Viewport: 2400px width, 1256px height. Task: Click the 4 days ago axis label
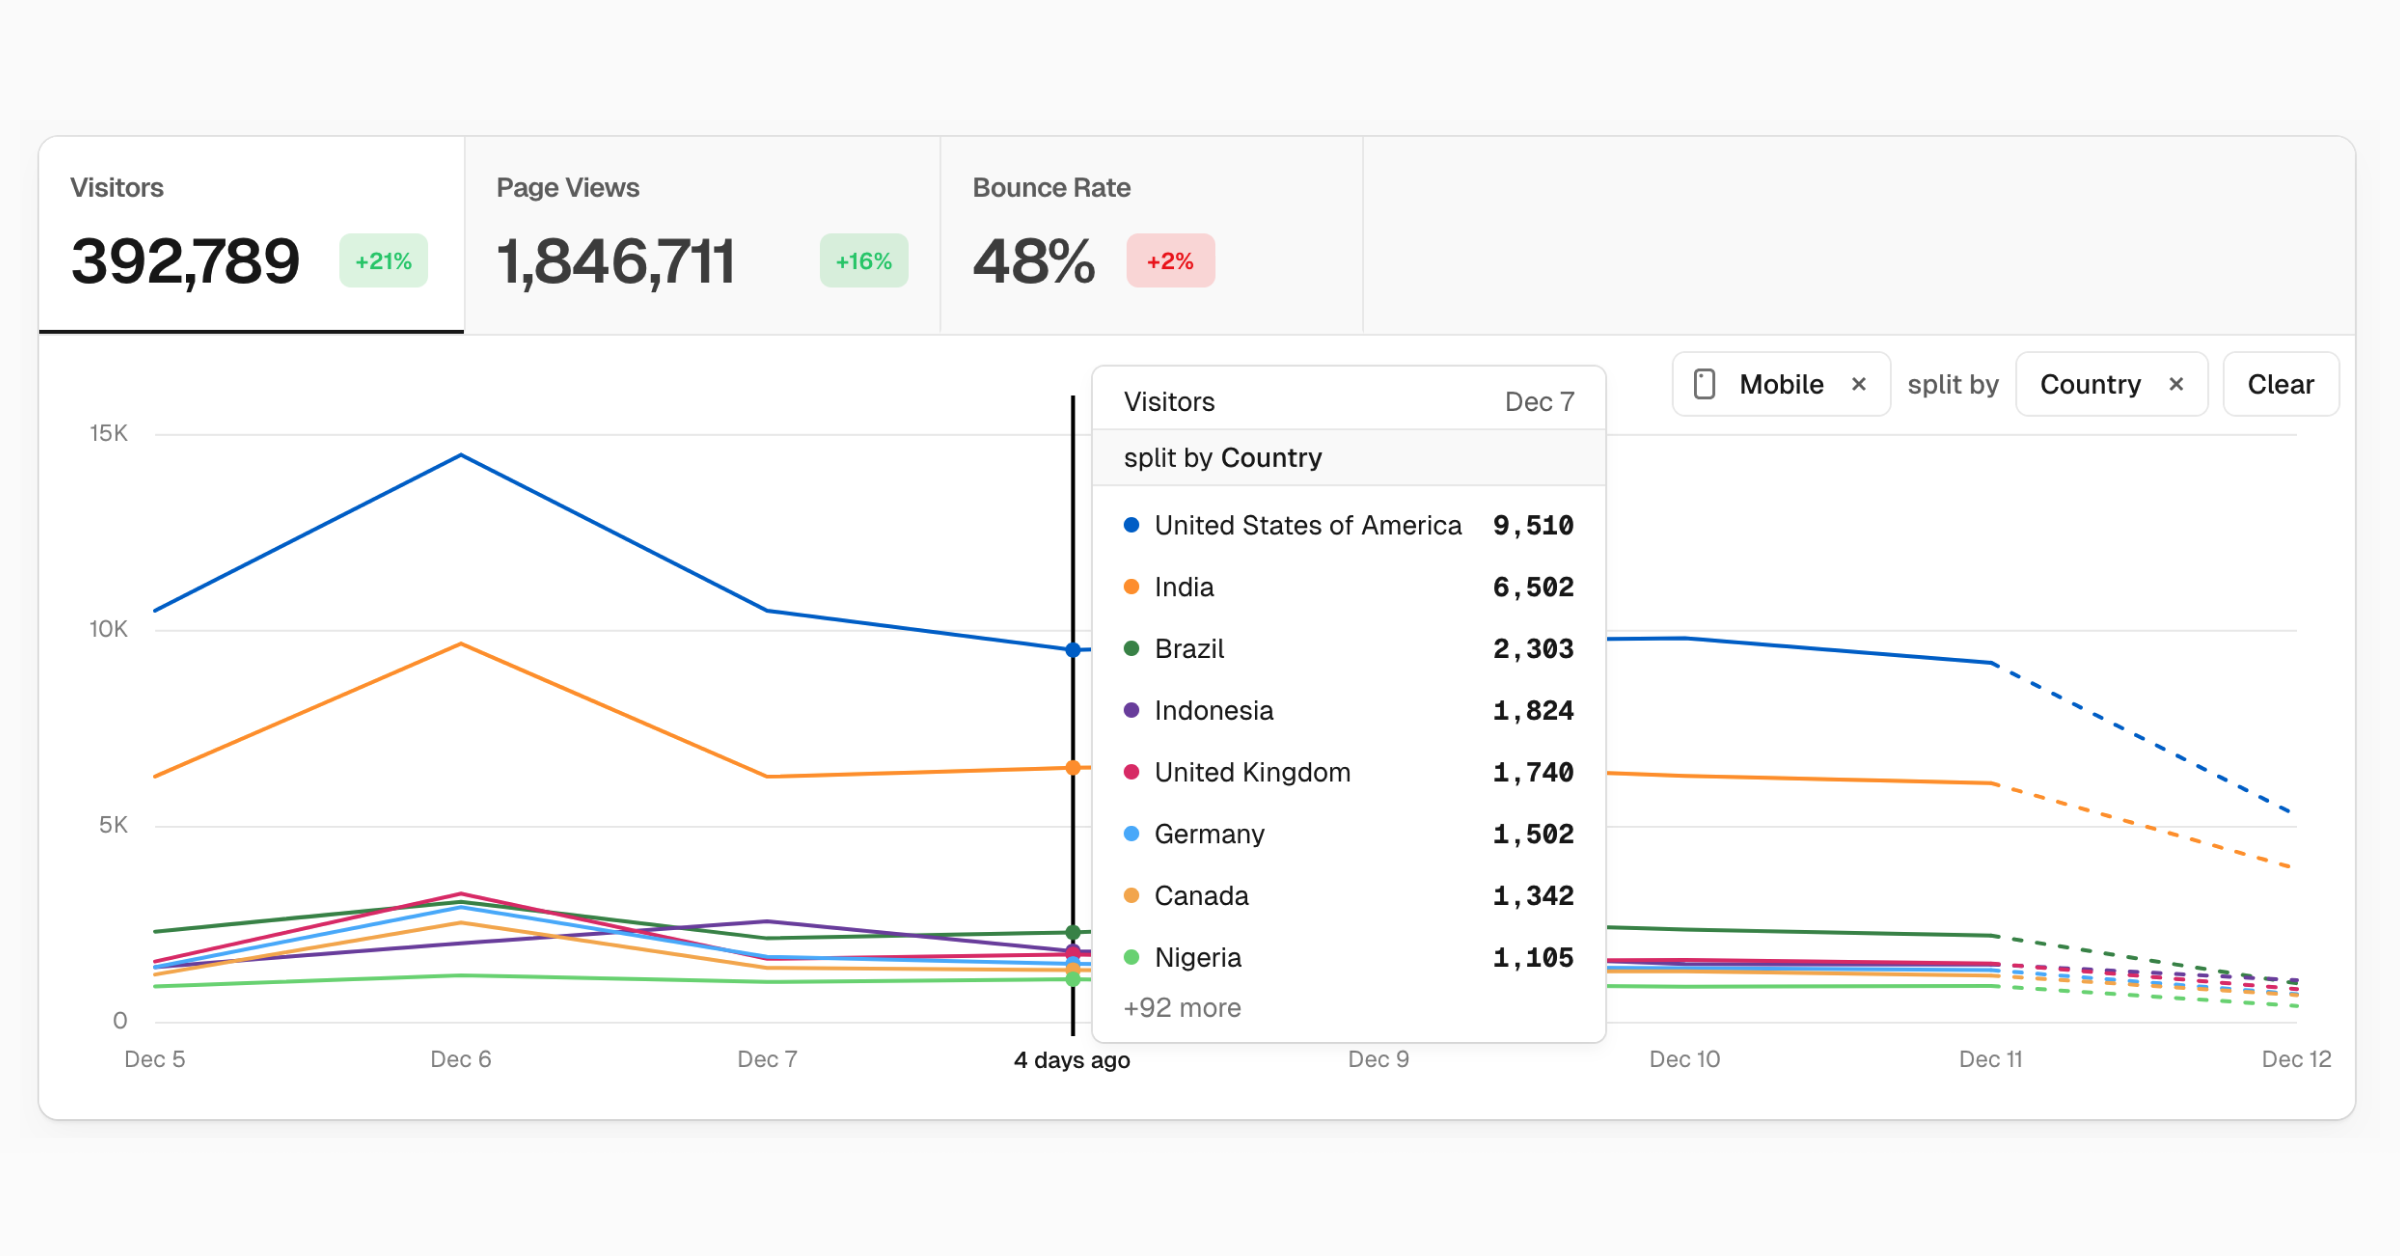(x=1072, y=1059)
